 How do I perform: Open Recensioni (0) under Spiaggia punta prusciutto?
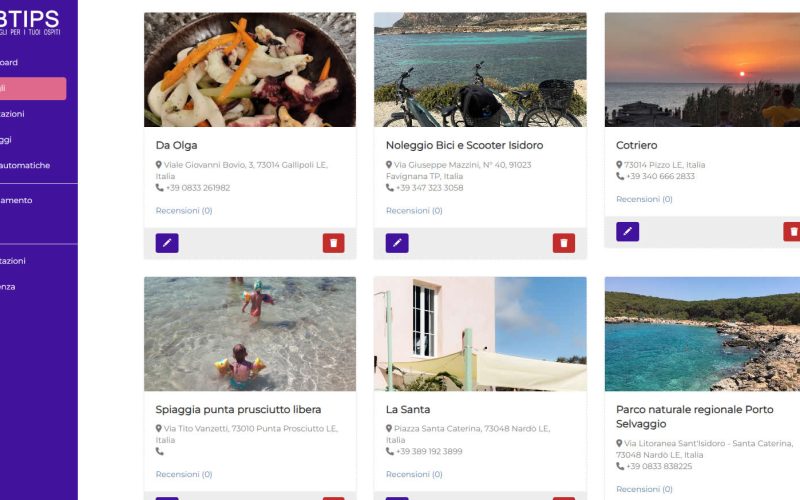184,474
